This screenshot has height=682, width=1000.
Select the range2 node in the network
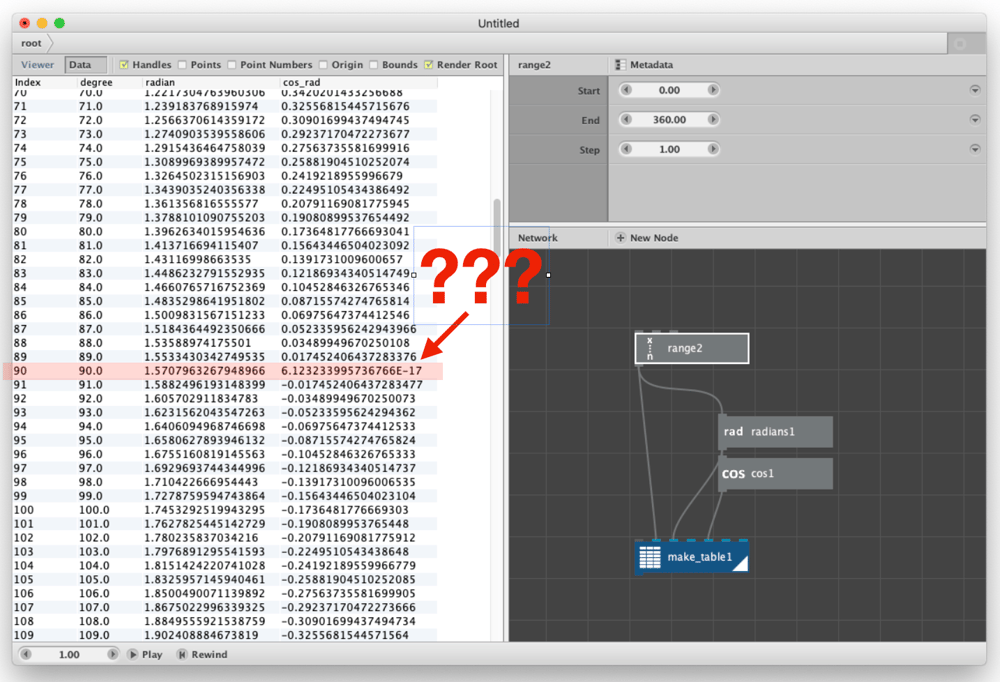692,348
